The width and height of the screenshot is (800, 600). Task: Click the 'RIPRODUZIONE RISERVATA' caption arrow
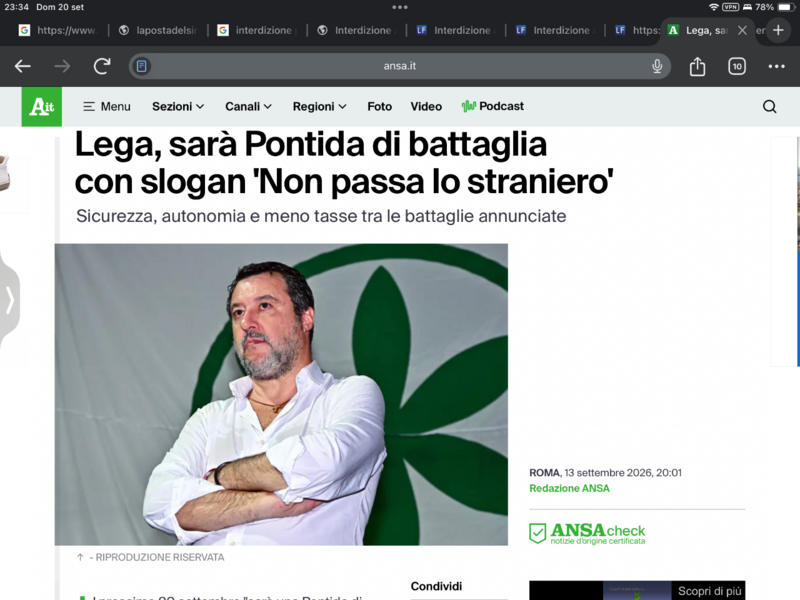point(80,557)
